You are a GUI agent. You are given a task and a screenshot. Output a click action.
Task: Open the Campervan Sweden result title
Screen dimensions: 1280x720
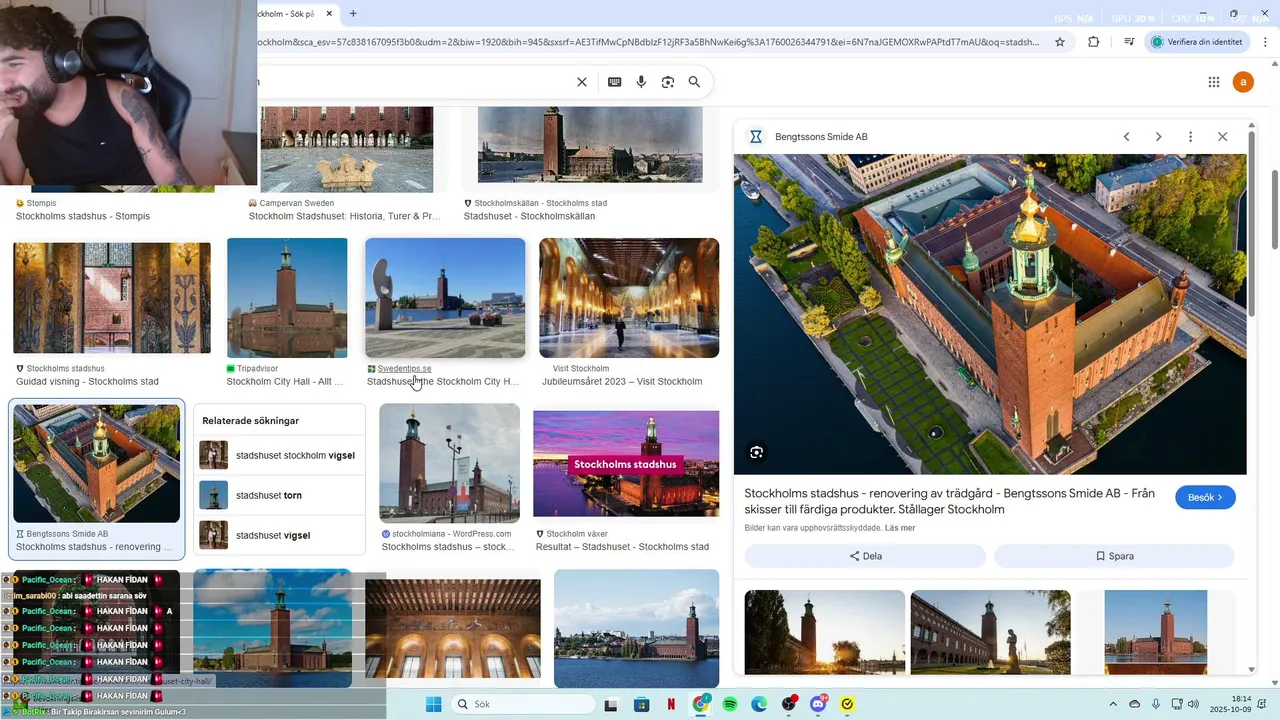[x=344, y=216]
